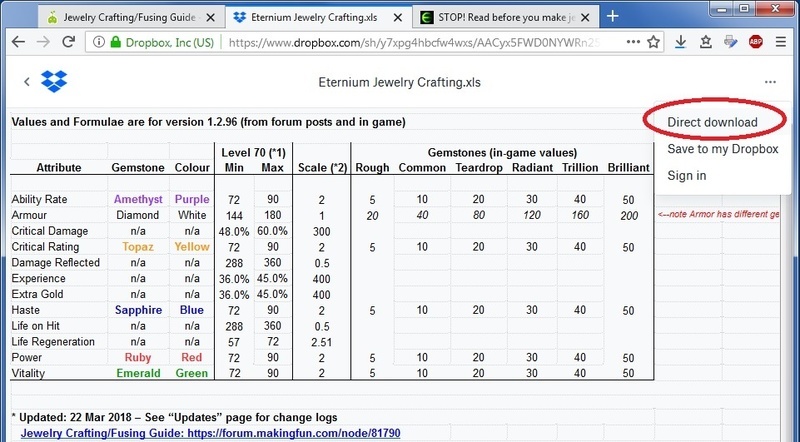
Task: Open a new tab with the plus button
Action: (613, 16)
